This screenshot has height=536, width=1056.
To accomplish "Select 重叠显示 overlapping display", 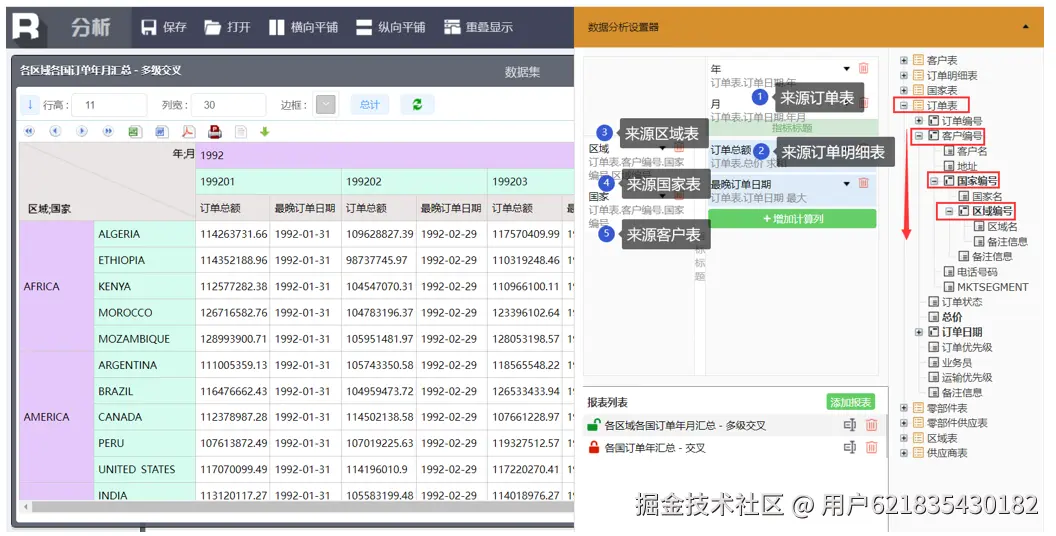I will (478, 27).
